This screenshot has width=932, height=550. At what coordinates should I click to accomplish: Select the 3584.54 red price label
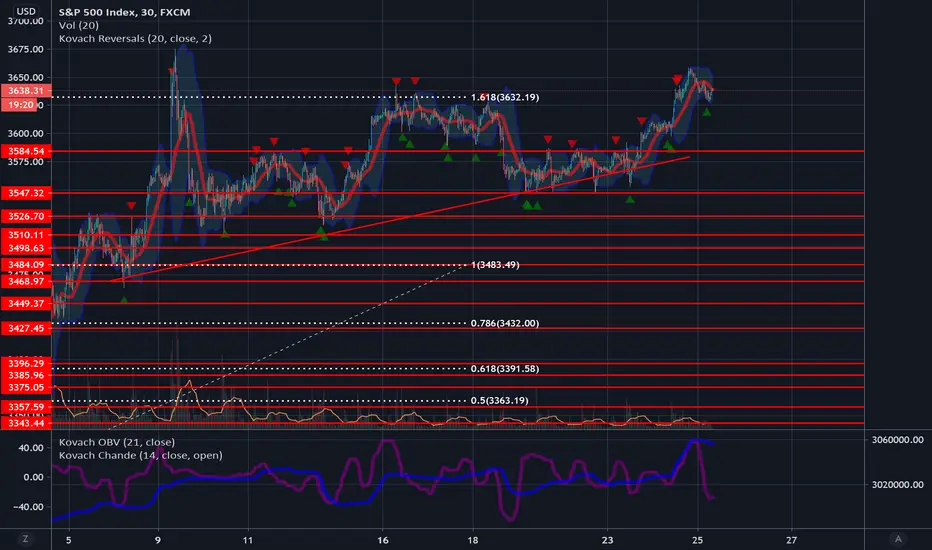26,151
